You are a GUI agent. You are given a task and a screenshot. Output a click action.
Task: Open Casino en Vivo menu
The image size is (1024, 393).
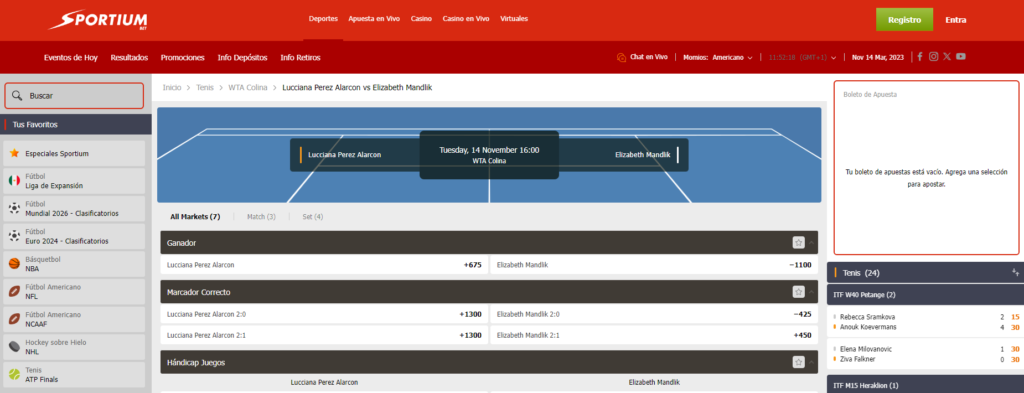[x=466, y=19]
